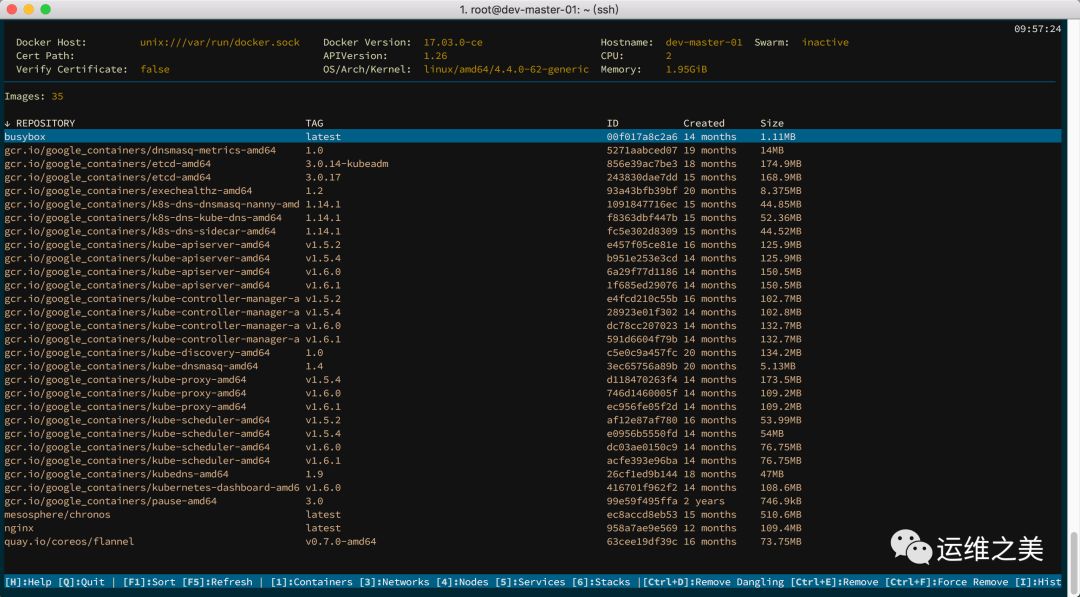The image size is (1080, 597).
Task: Select the nginx image row
Action: click(x=532, y=528)
